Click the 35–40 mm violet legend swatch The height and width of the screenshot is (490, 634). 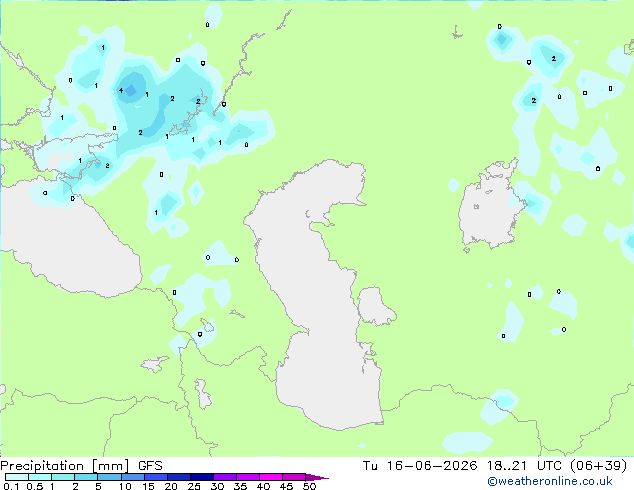tap(248, 477)
